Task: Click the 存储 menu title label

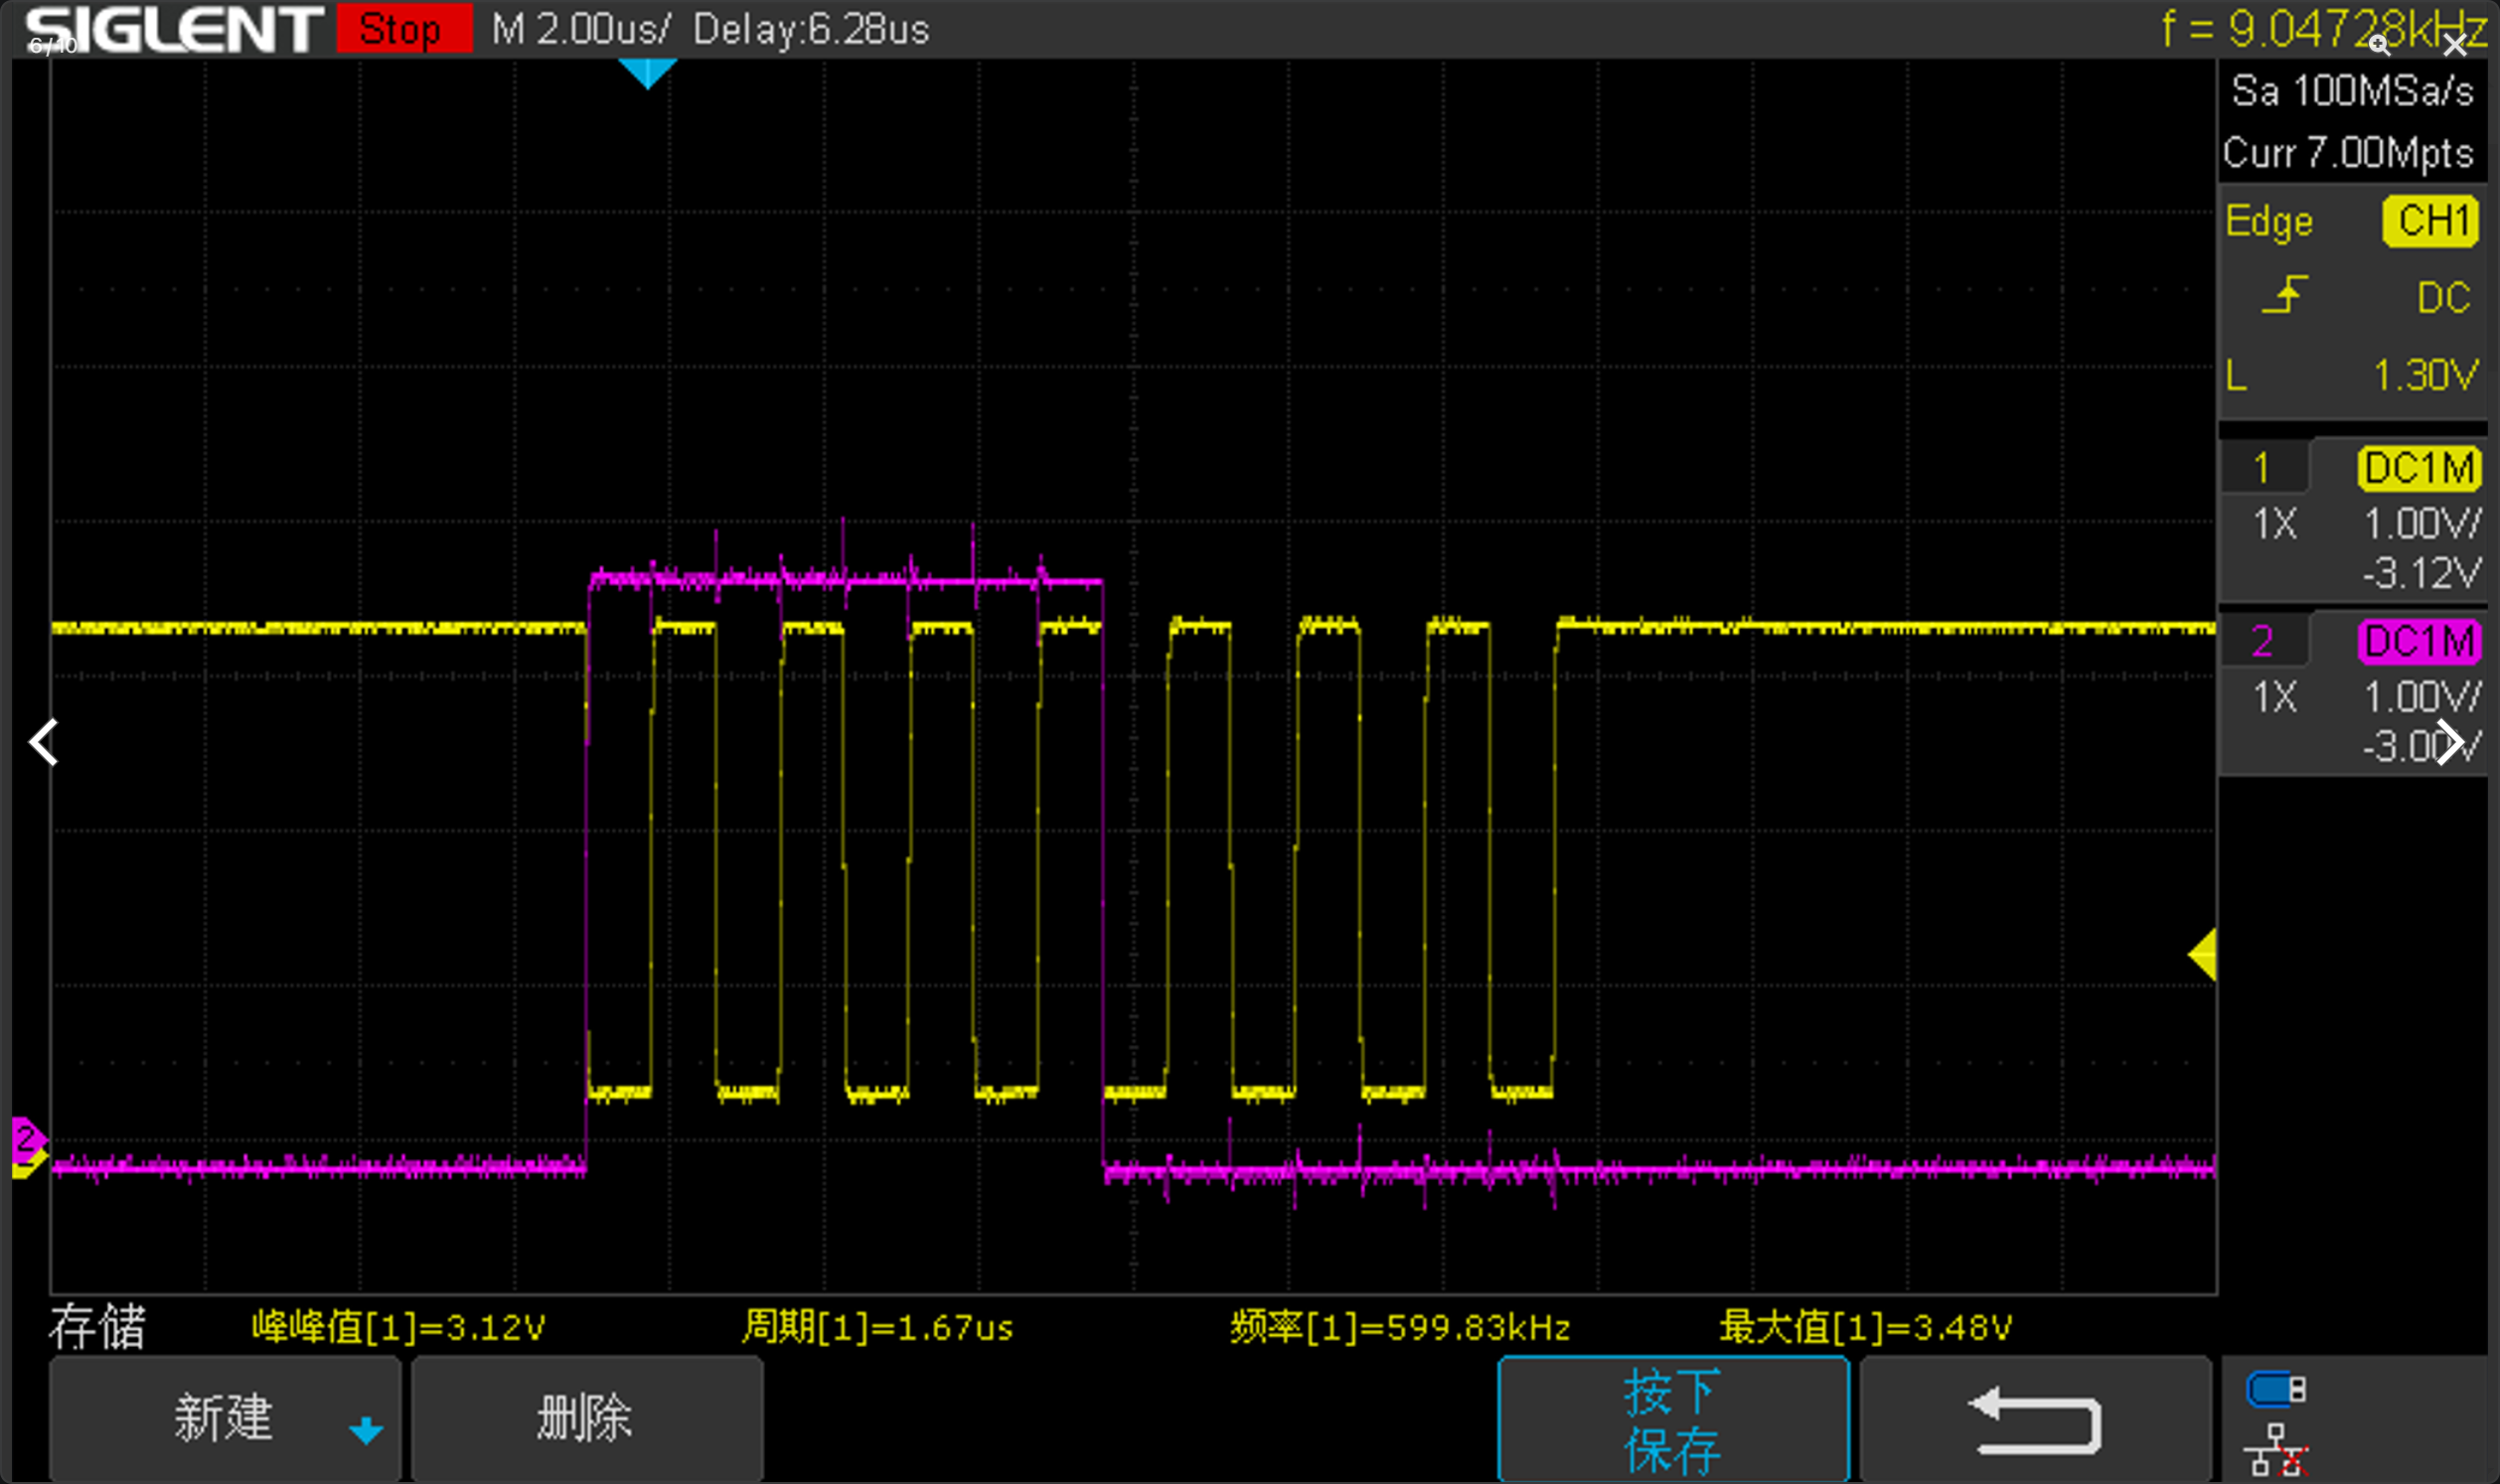Action: pos(98,1327)
